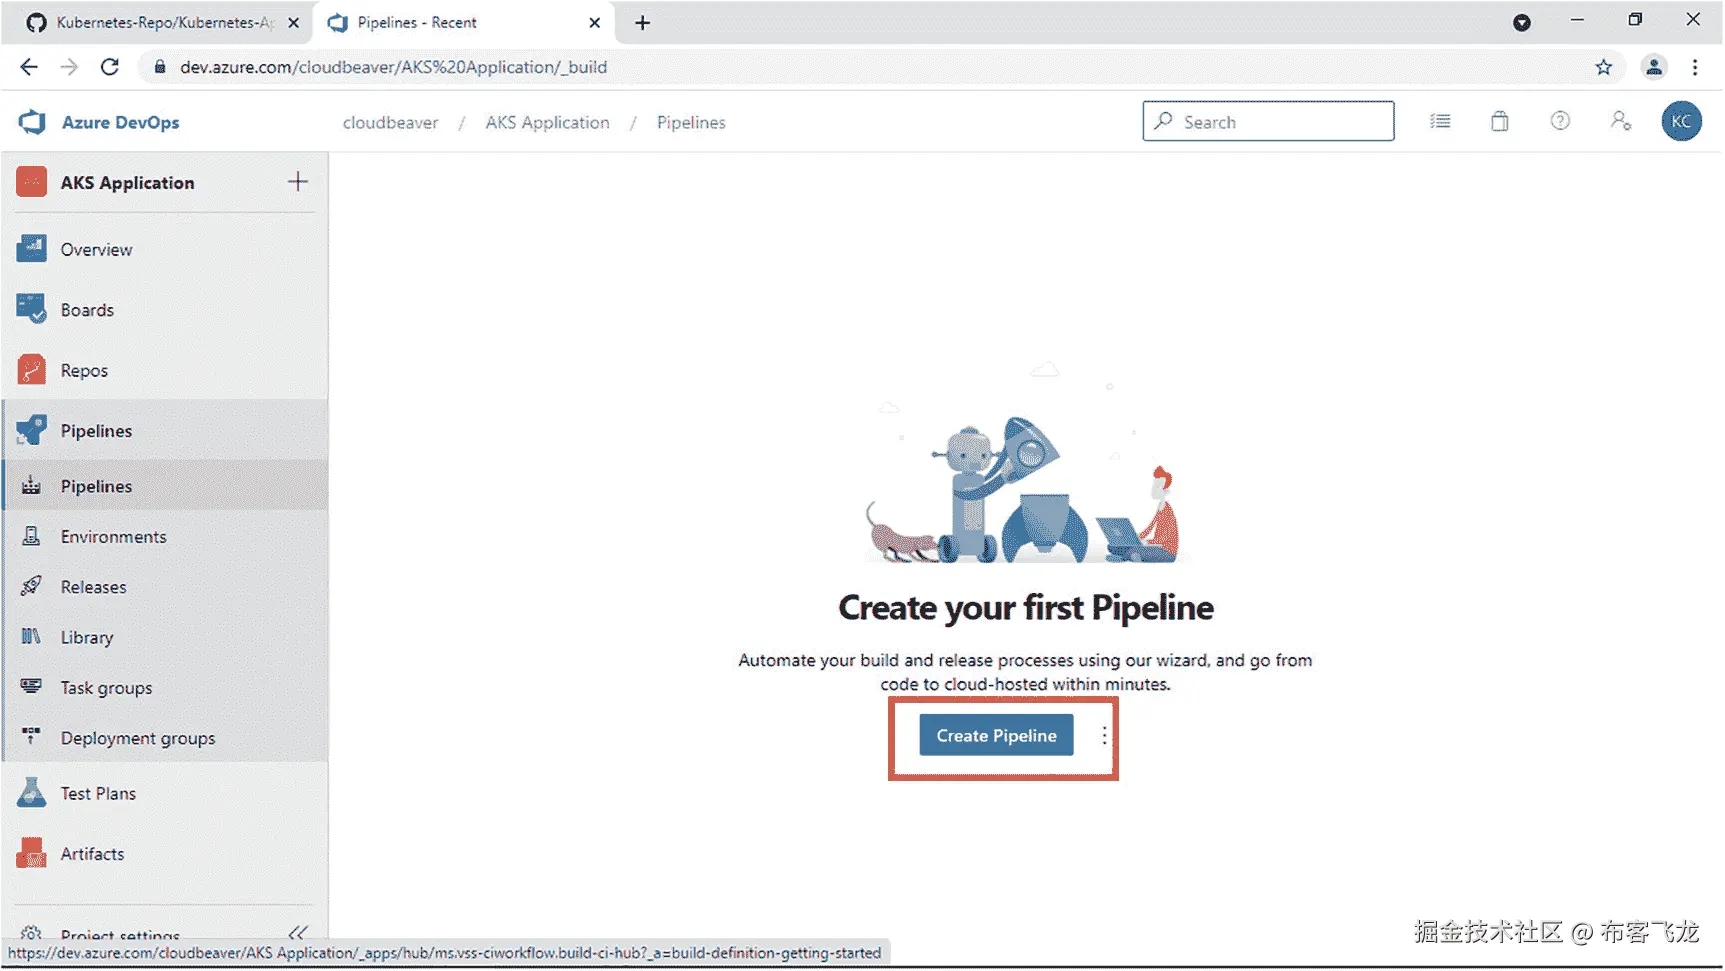Reload the current page
This screenshot has width=1725, height=971.
(x=110, y=67)
